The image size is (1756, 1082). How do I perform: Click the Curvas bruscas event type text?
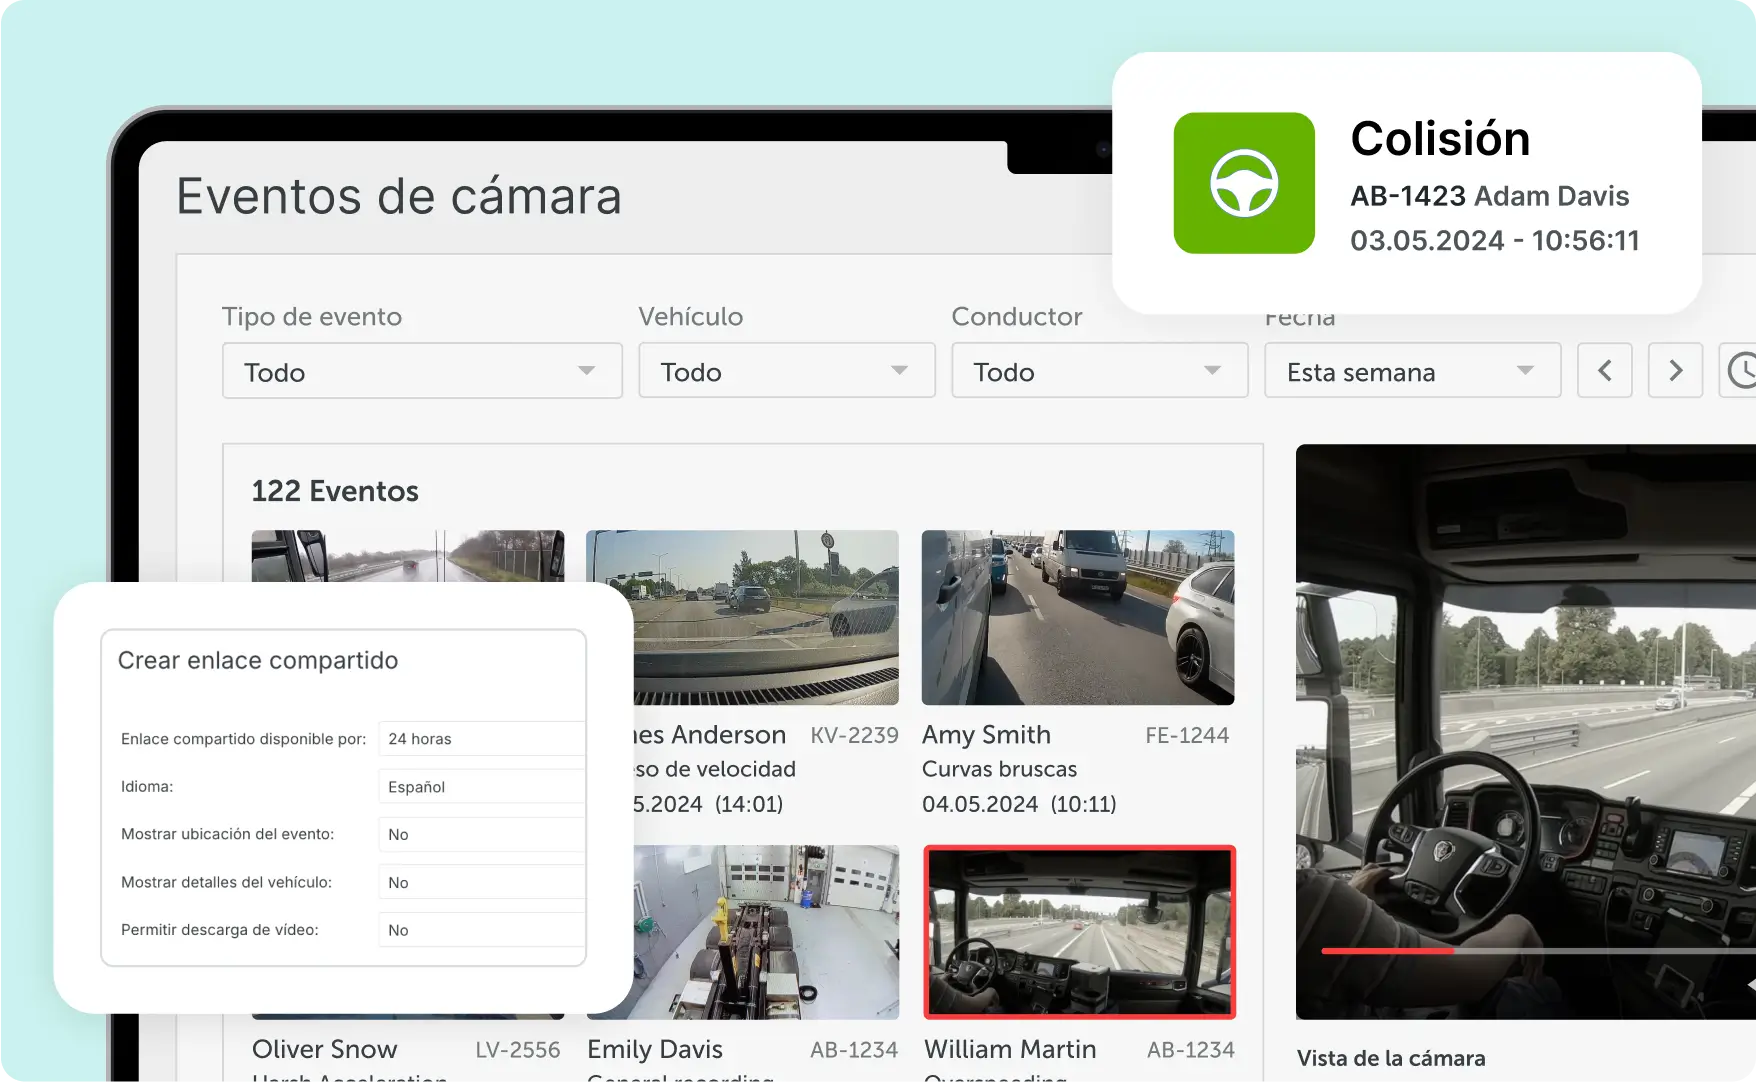999,769
